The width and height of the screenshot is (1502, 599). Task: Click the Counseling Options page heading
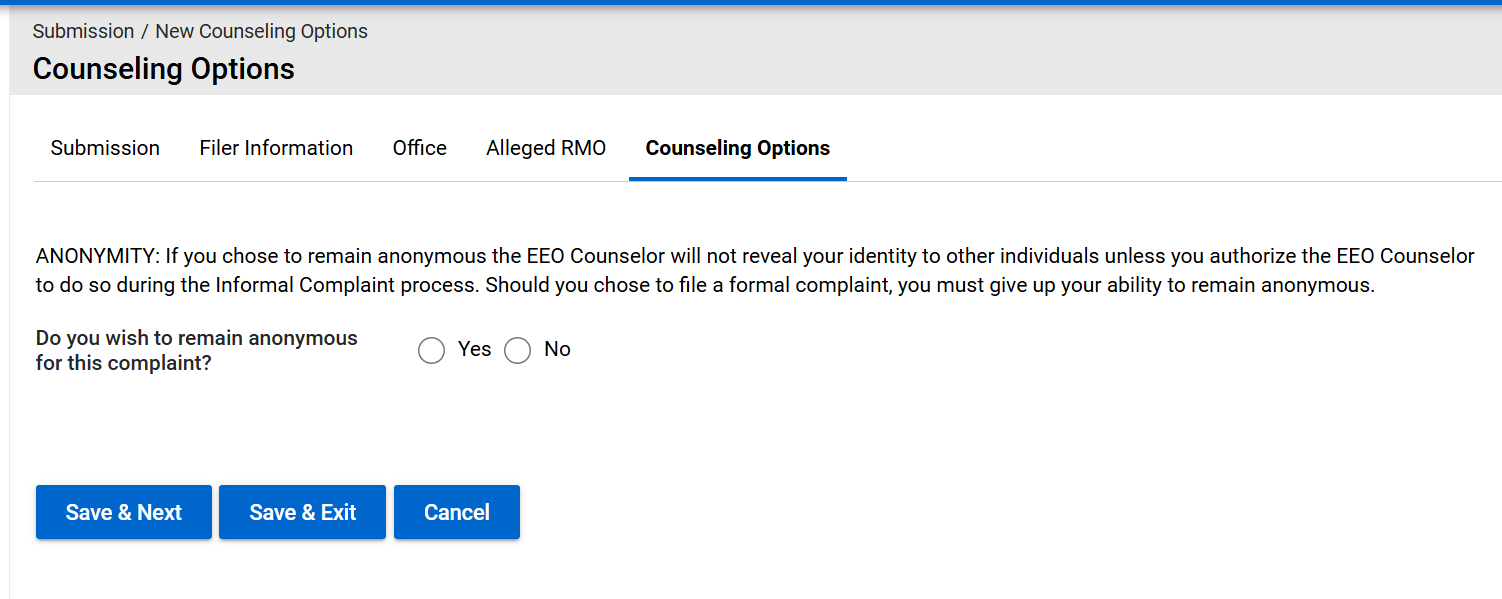pos(164,69)
